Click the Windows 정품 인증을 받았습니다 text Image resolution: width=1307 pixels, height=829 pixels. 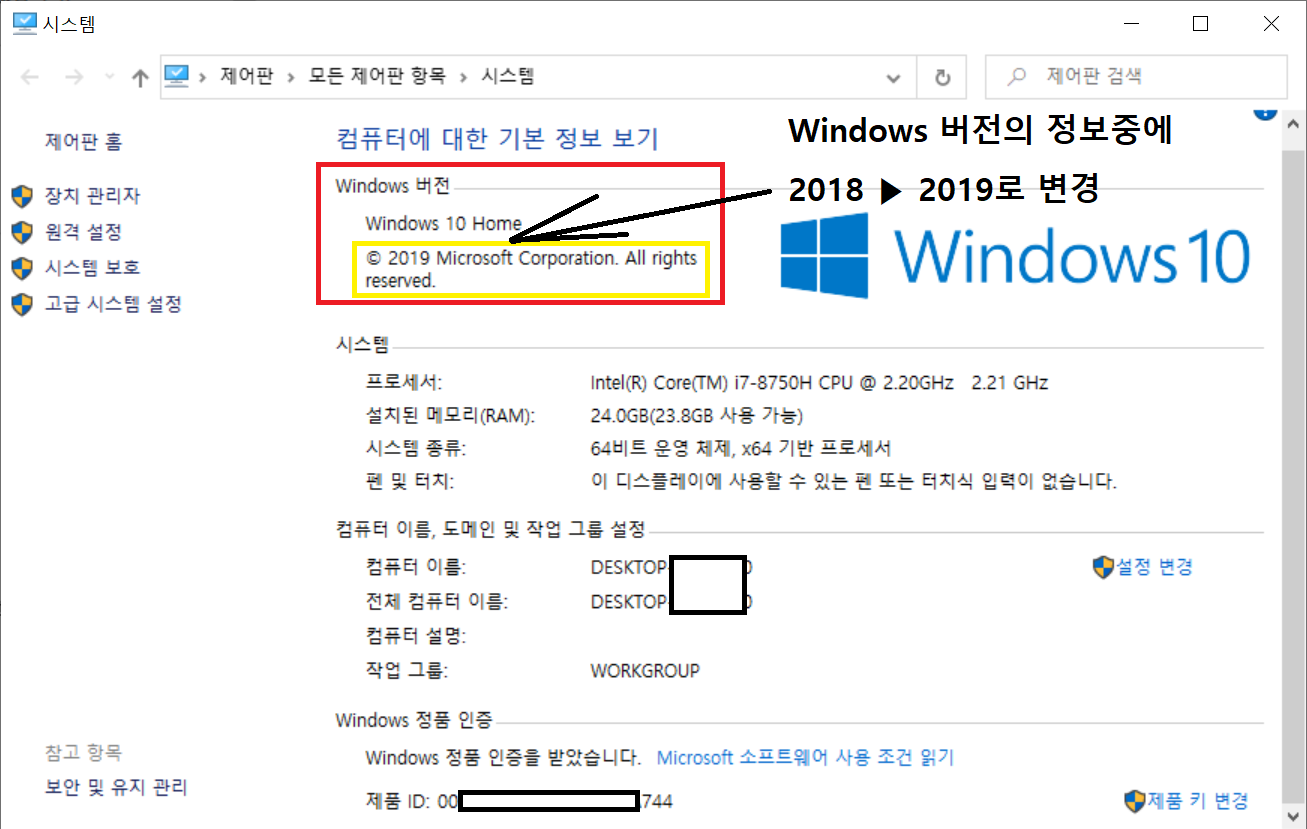point(503,758)
